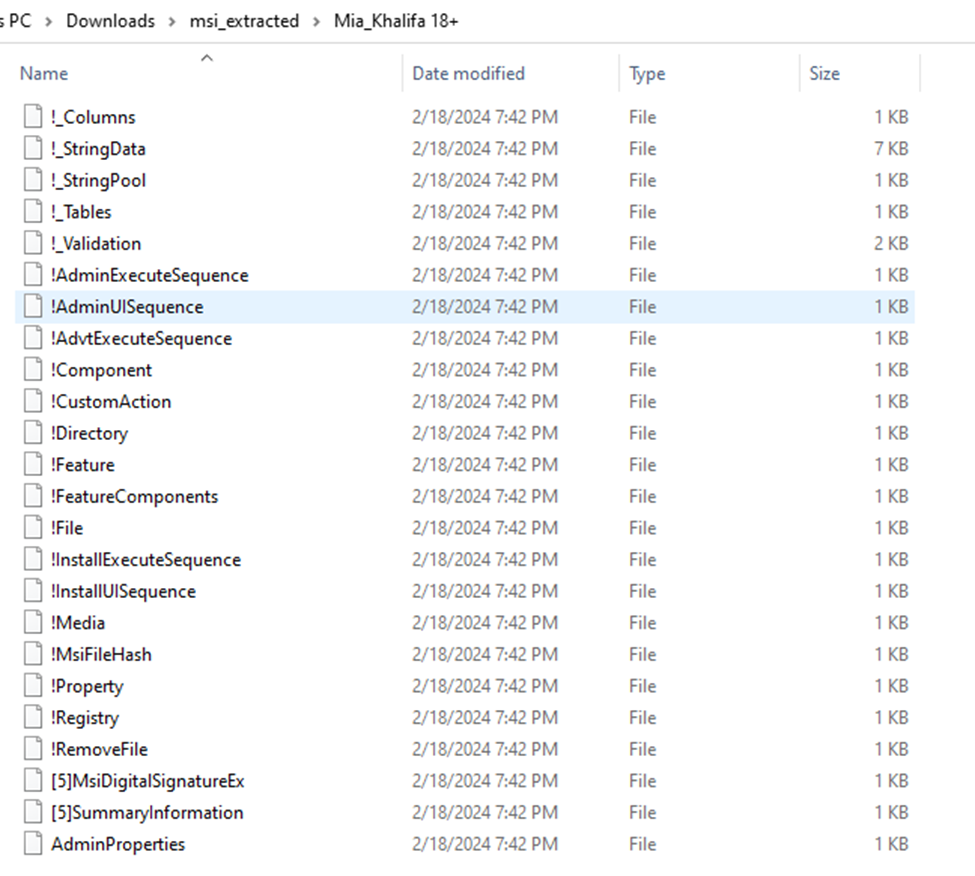The height and width of the screenshot is (876, 975).
Task: Click the file icon next to !_Columns
Action: tap(35, 117)
